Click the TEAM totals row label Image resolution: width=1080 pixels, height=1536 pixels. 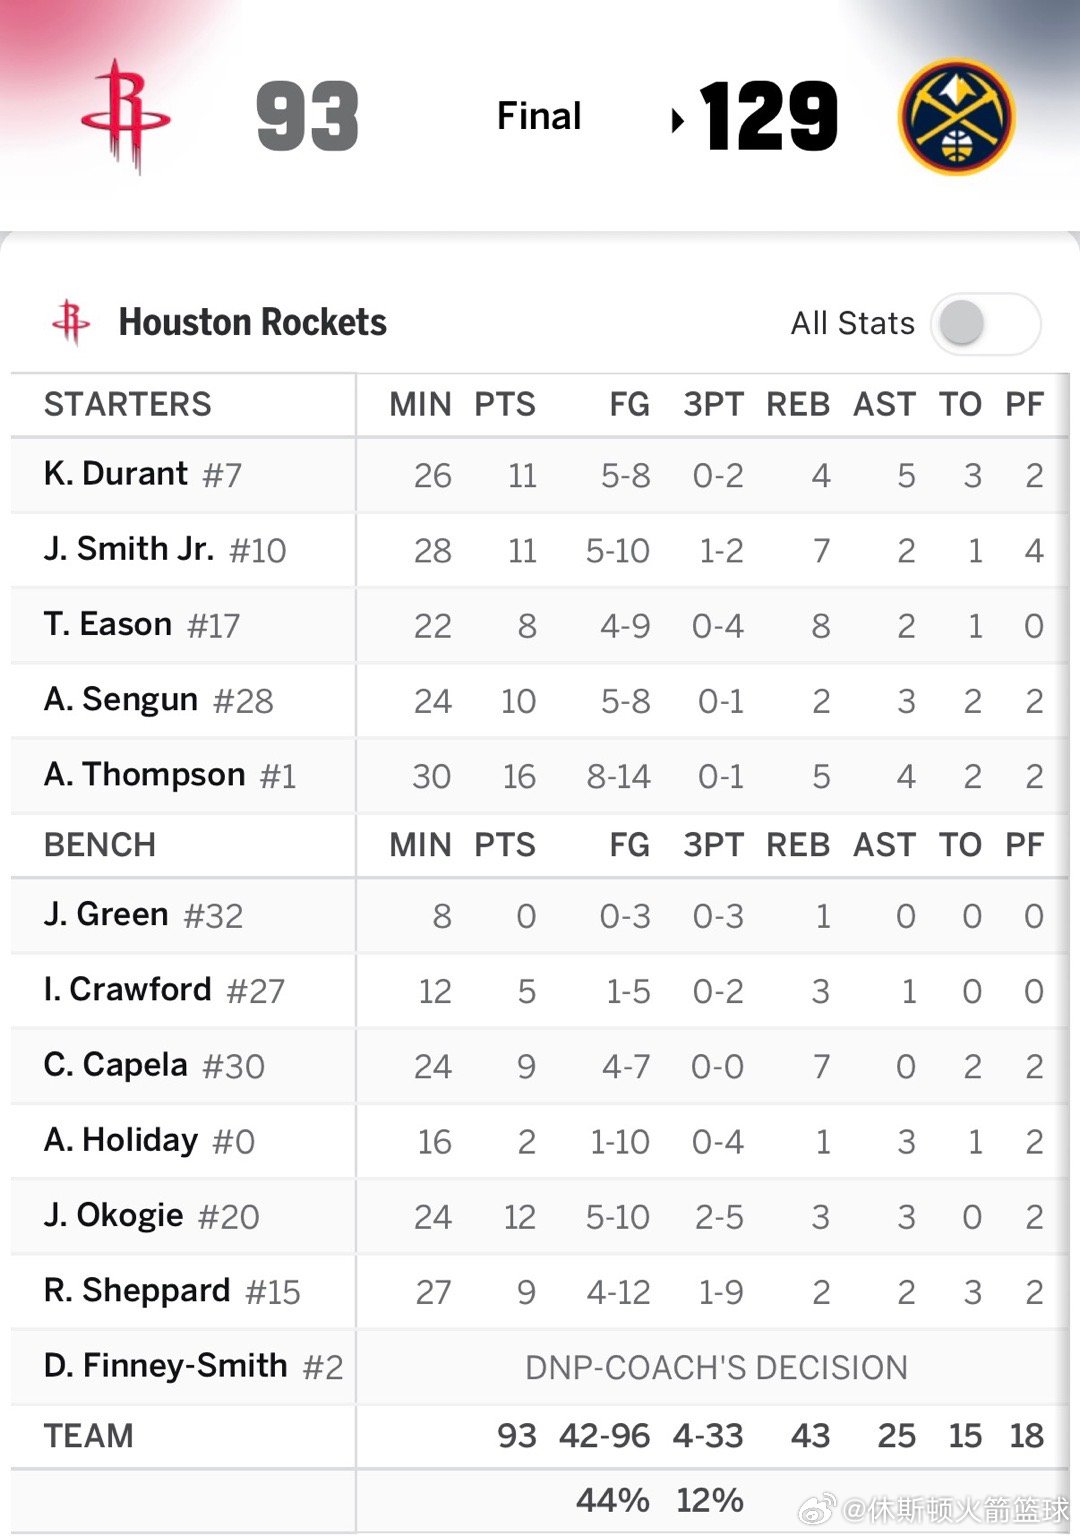point(89,1436)
